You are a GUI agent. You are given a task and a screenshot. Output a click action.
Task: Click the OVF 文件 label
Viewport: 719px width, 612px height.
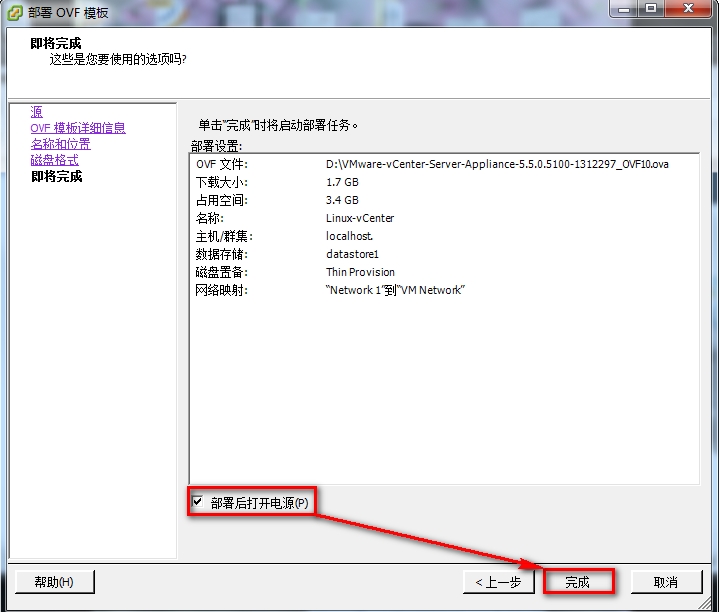[222, 165]
